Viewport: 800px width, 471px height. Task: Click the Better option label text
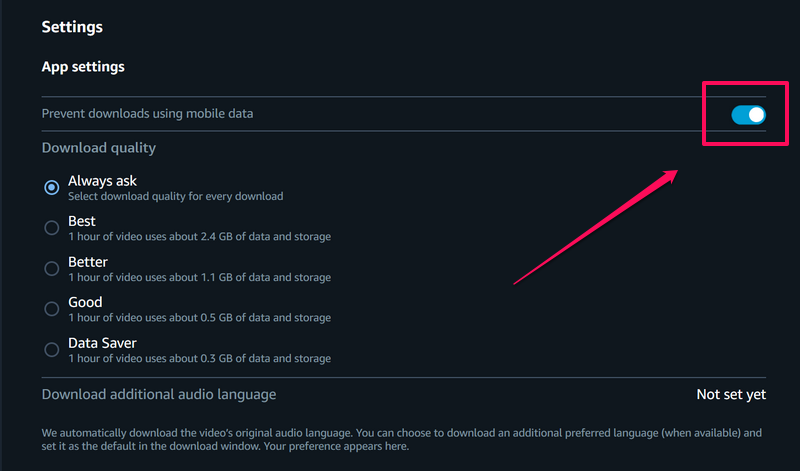pyautogui.click(x=88, y=262)
